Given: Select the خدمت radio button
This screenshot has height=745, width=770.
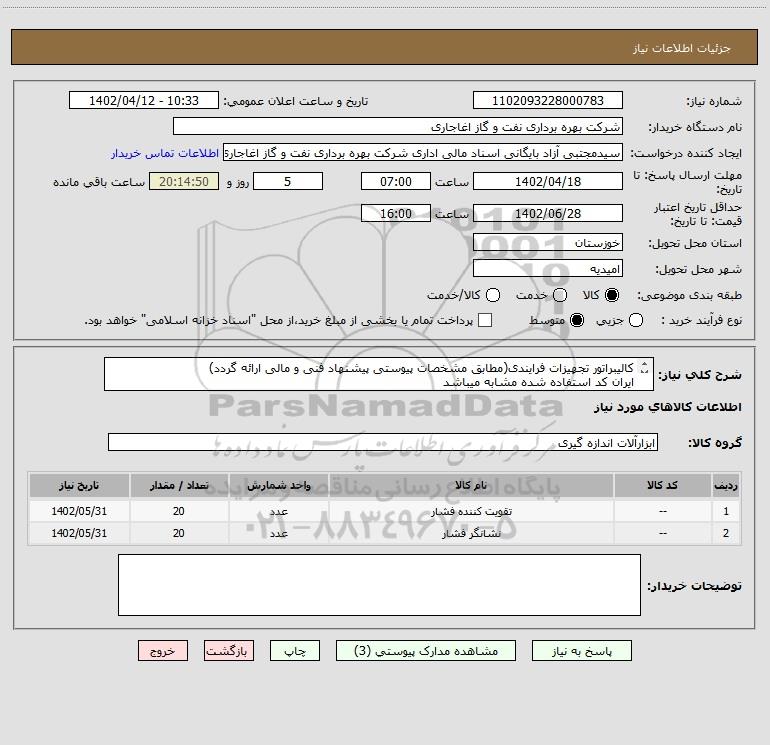Looking at the screenshot, I should [560, 295].
